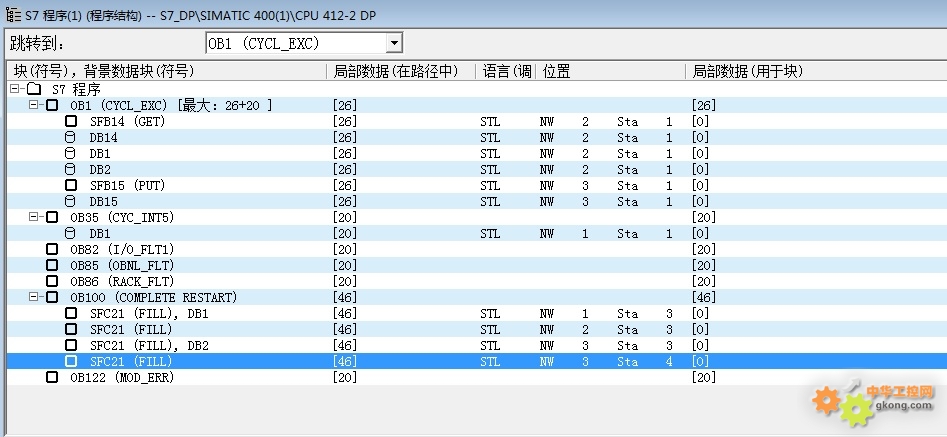Click the S7 程序 root label
Viewport: 947px width, 437px height.
(76, 89)
